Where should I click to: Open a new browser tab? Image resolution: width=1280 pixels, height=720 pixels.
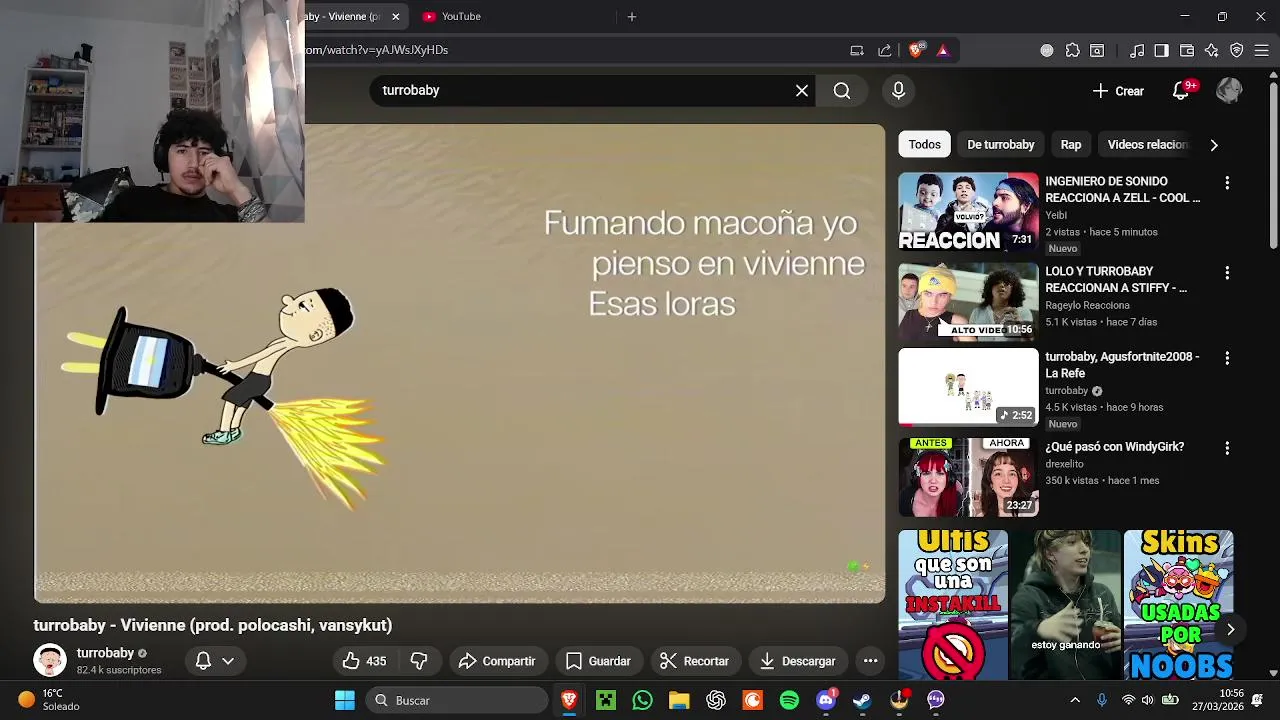(x=631, y=17)
